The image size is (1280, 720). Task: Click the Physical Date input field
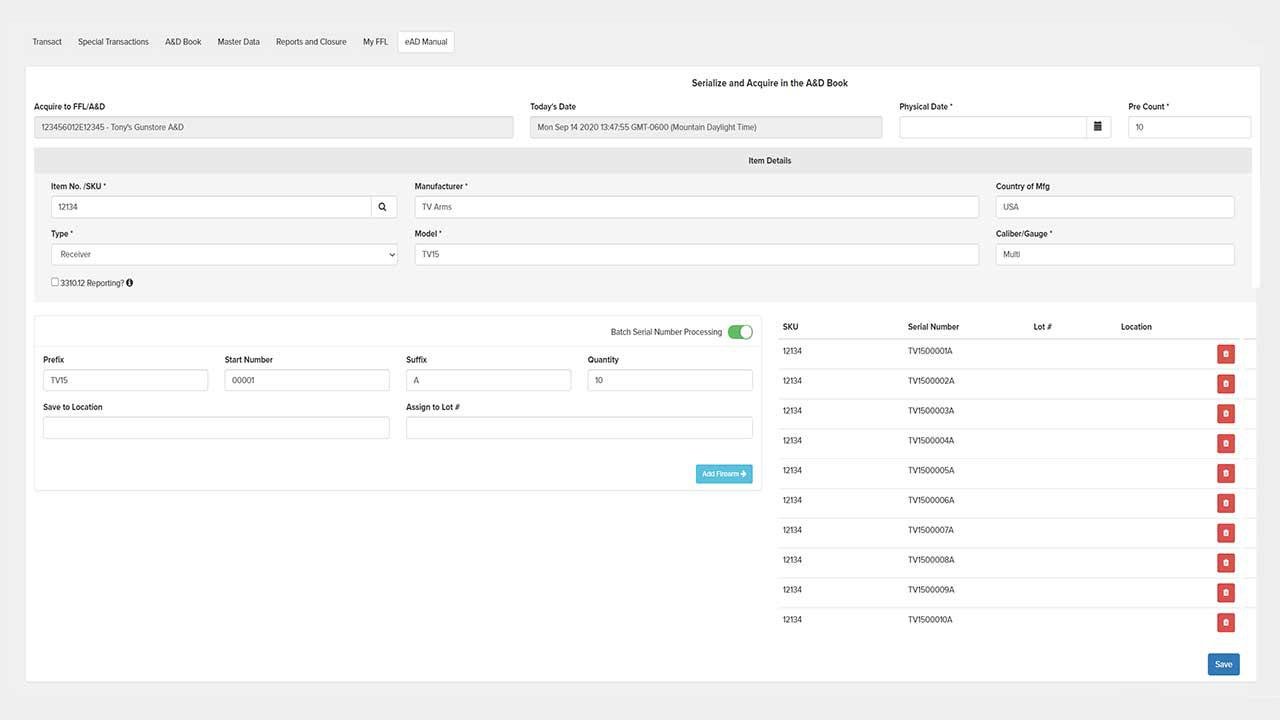993,127
